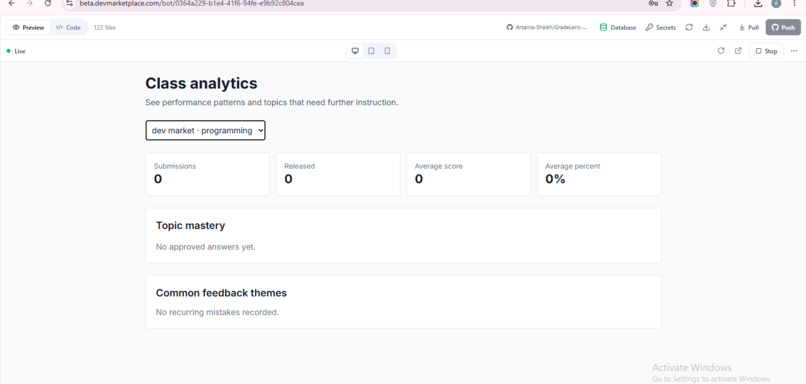
Task: Click the Stop button
Action: [x=766, y=51]
